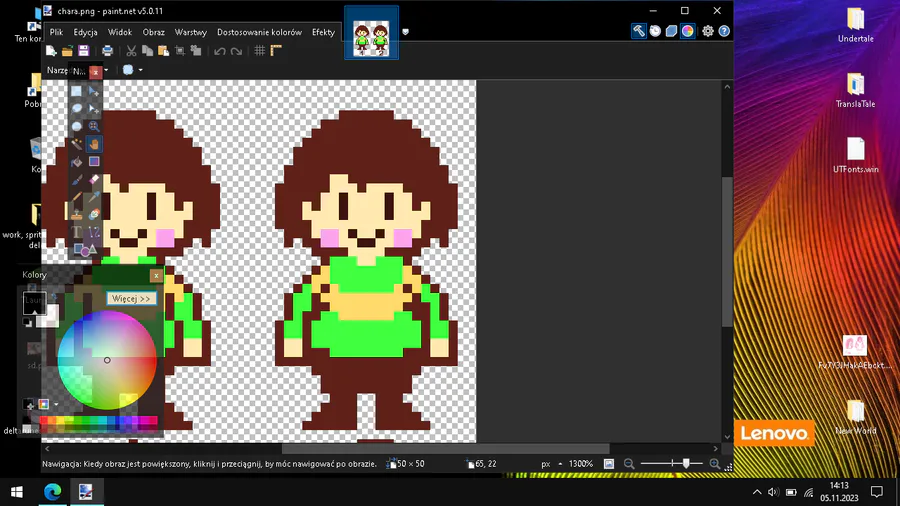
Task: Click the Paste clipboard icon
Action: (x=164, y=51)
